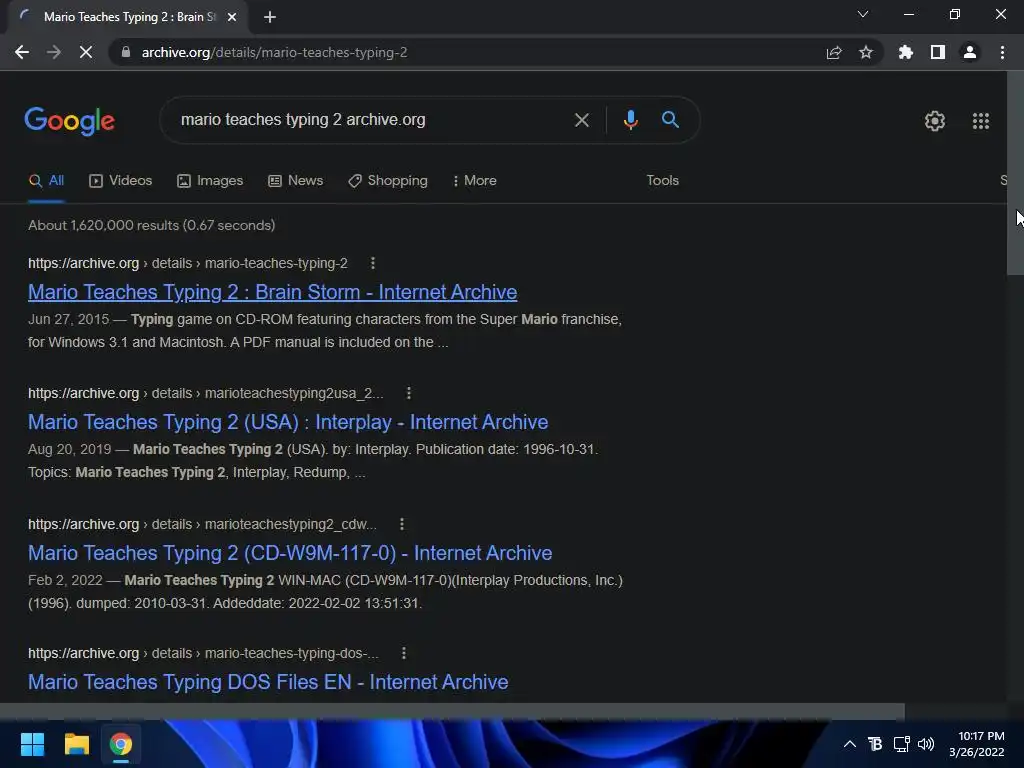
Task: Open tab search dropdown chevron
Action: pyautogui.click(x=863, y=14)
